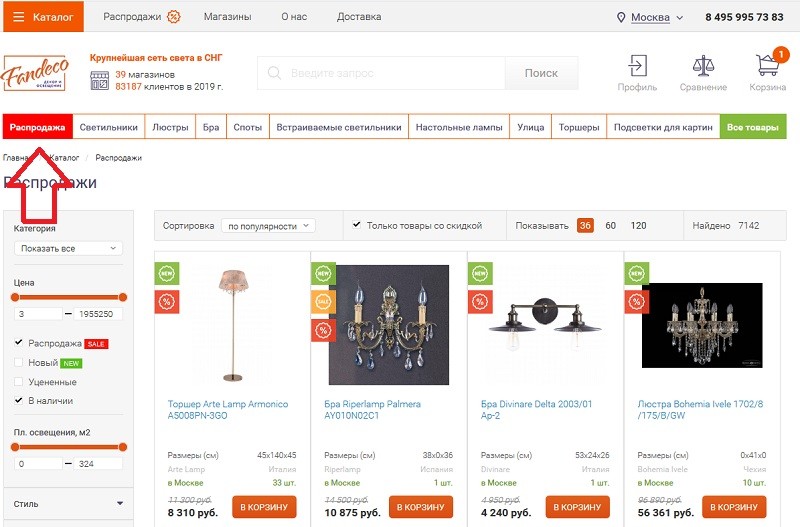Click the search field Введите запрос
Viewport: 800px width, 527px height.
(x=382, y=73)
